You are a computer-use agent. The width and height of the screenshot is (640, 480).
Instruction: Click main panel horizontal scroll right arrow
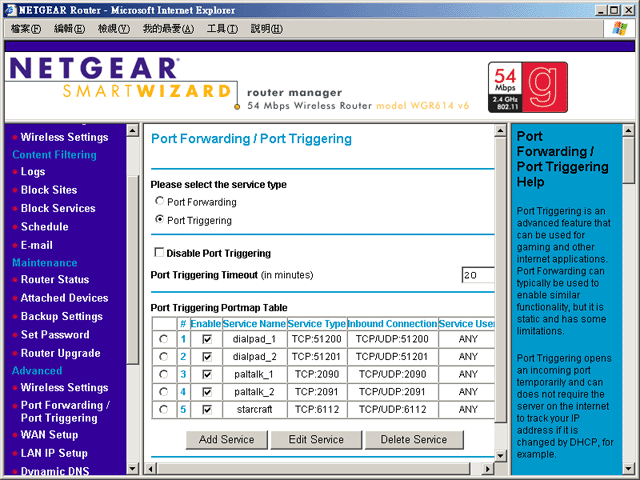click(487, 469)
